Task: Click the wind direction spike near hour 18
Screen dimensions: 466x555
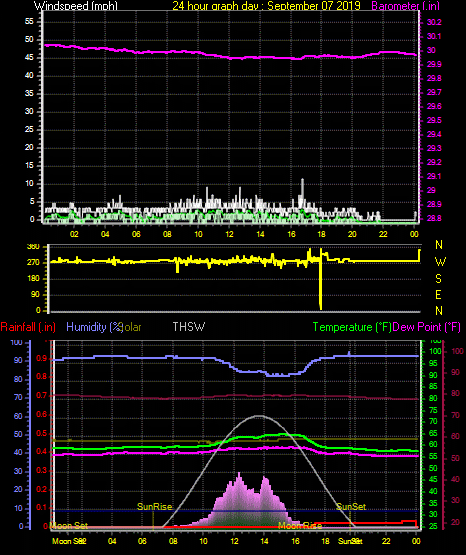Action: (x=321, y=280)
